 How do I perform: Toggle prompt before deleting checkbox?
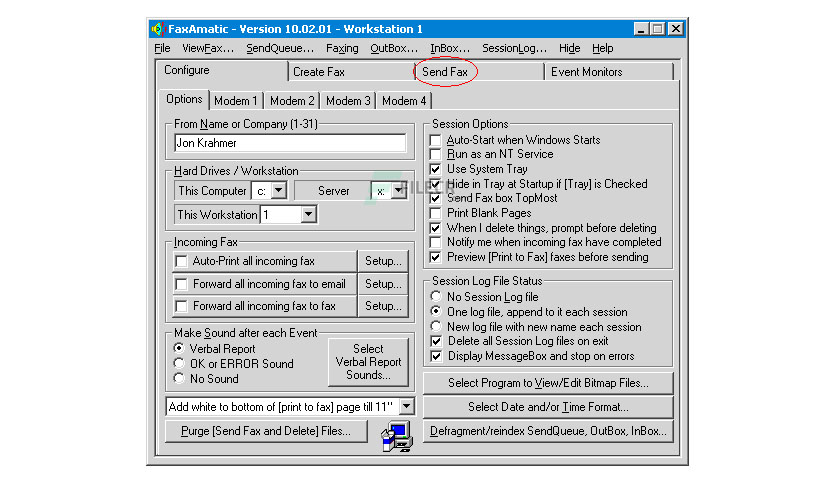436,228
